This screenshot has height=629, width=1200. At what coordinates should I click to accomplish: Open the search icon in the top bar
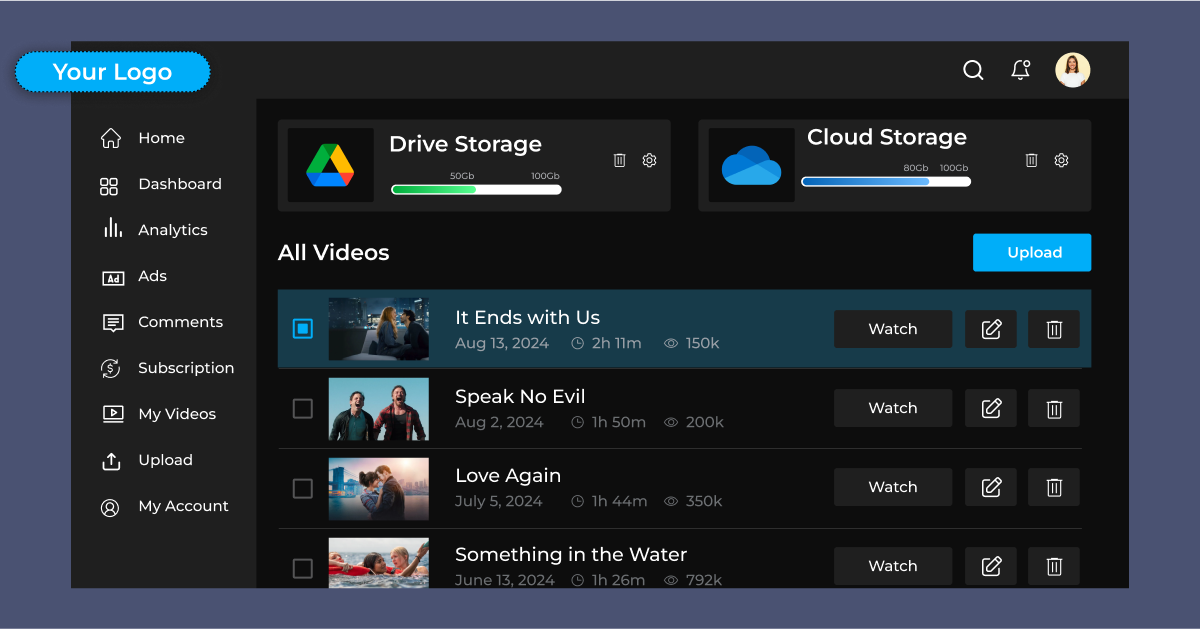click(972, 70)
